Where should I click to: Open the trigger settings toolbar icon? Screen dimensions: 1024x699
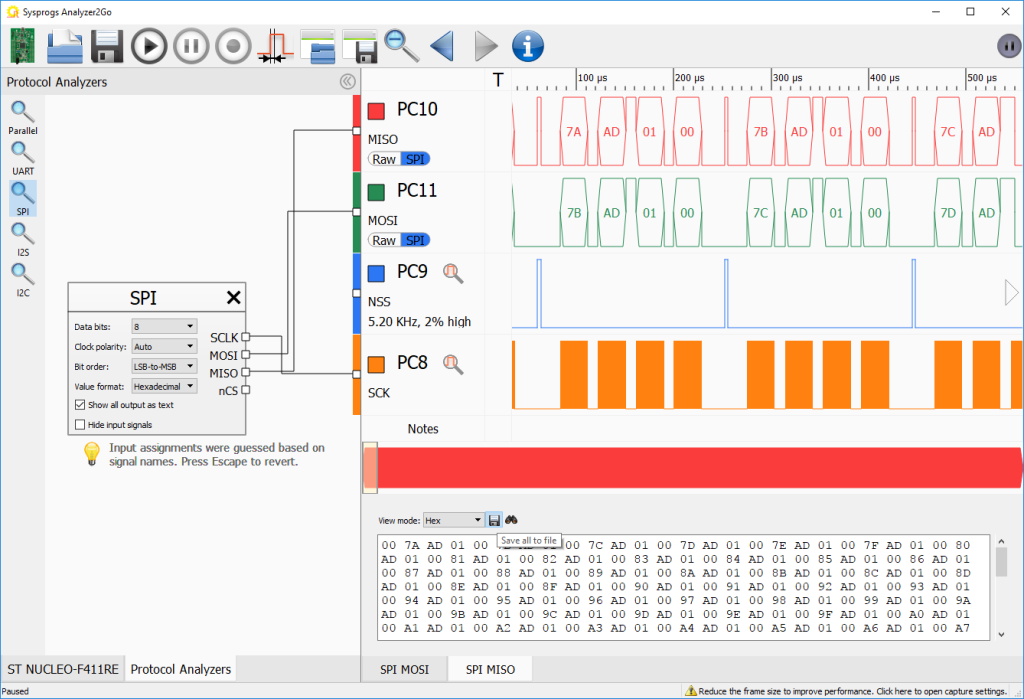point(273,46)
